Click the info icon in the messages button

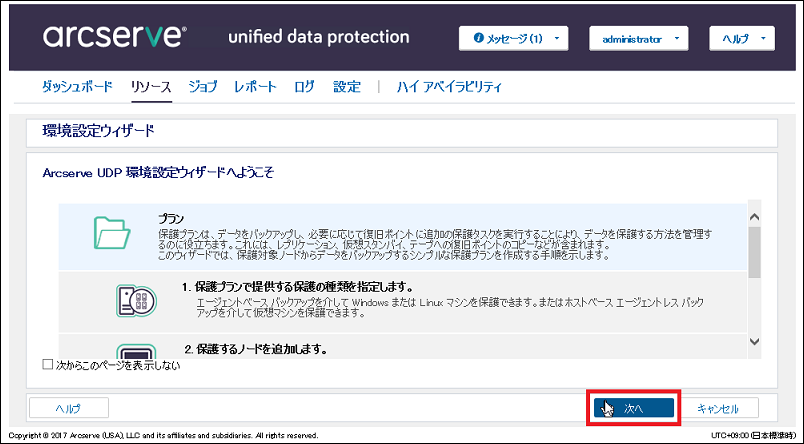coord(478,38)
